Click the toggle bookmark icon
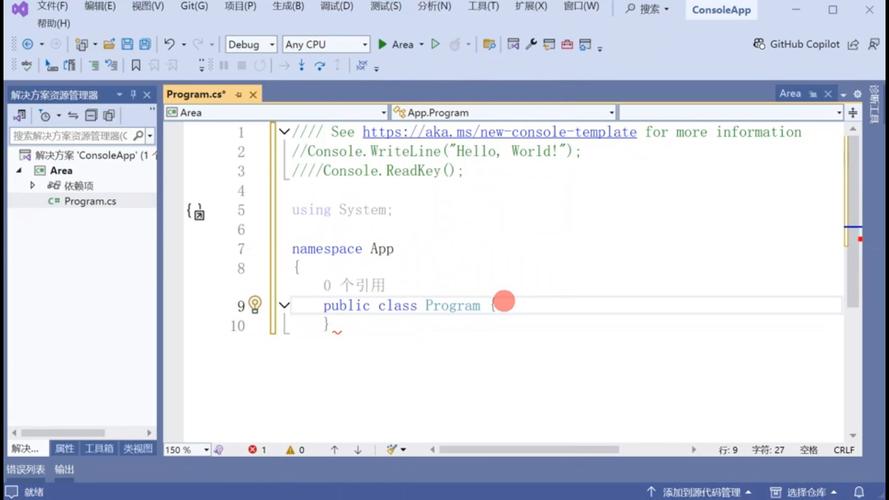Viewport: 889px width, 500px height. [136, 66]
